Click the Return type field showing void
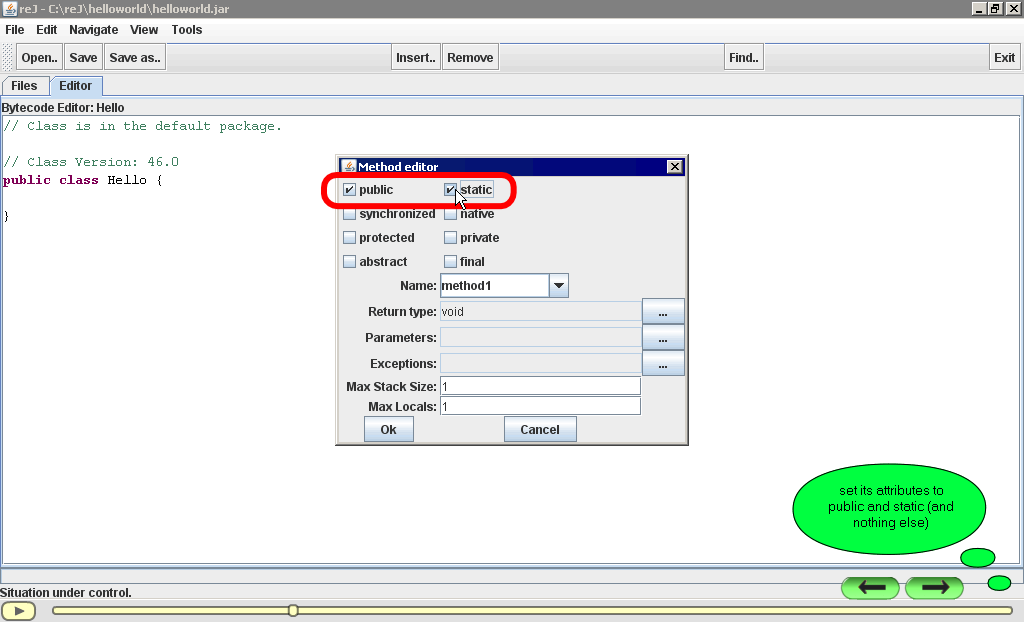 (x=540, y=312)
